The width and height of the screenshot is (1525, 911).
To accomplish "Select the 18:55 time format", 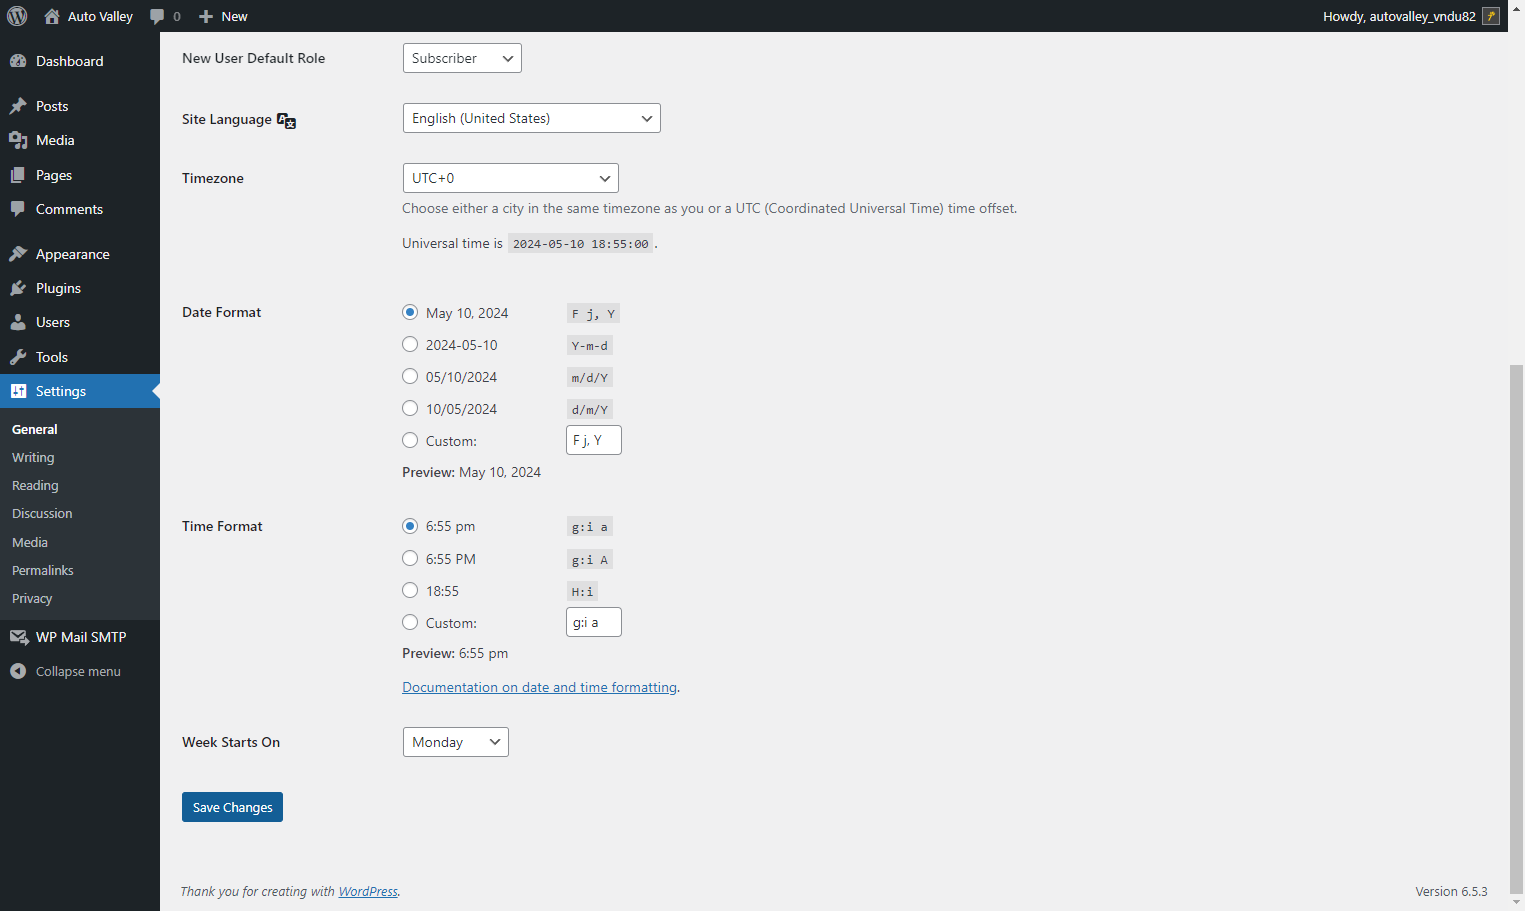I will point(410,591).
